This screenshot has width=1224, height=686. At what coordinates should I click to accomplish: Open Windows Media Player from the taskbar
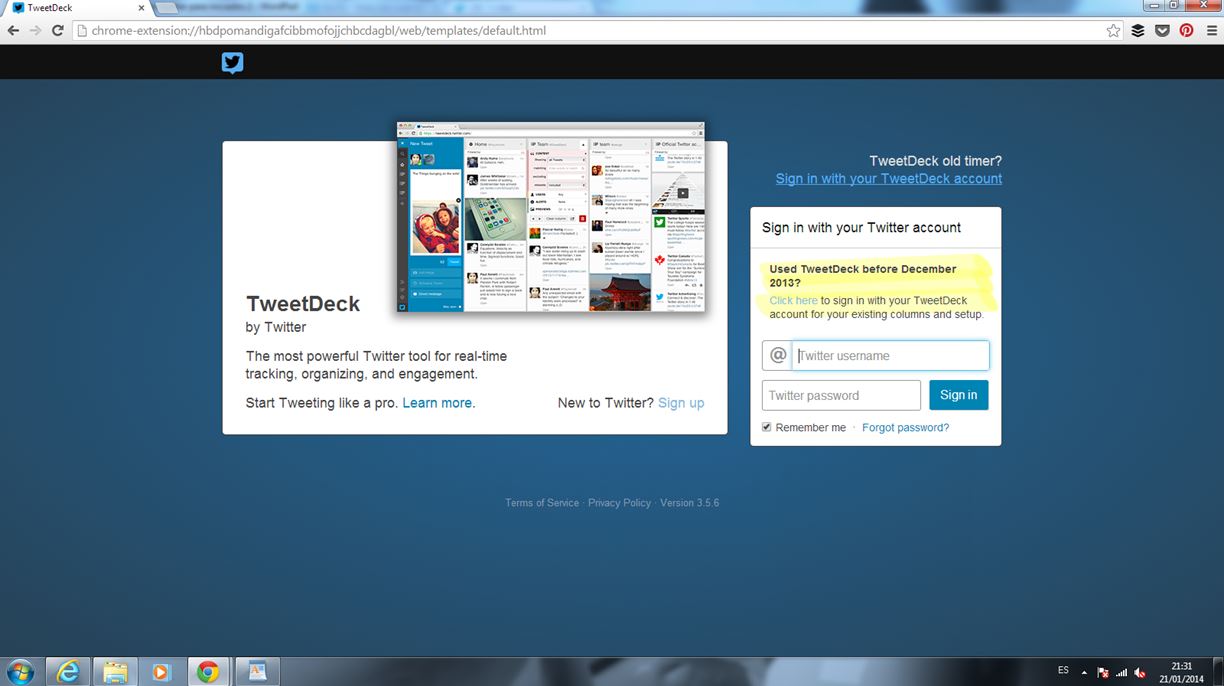click(x=160, y=671)
